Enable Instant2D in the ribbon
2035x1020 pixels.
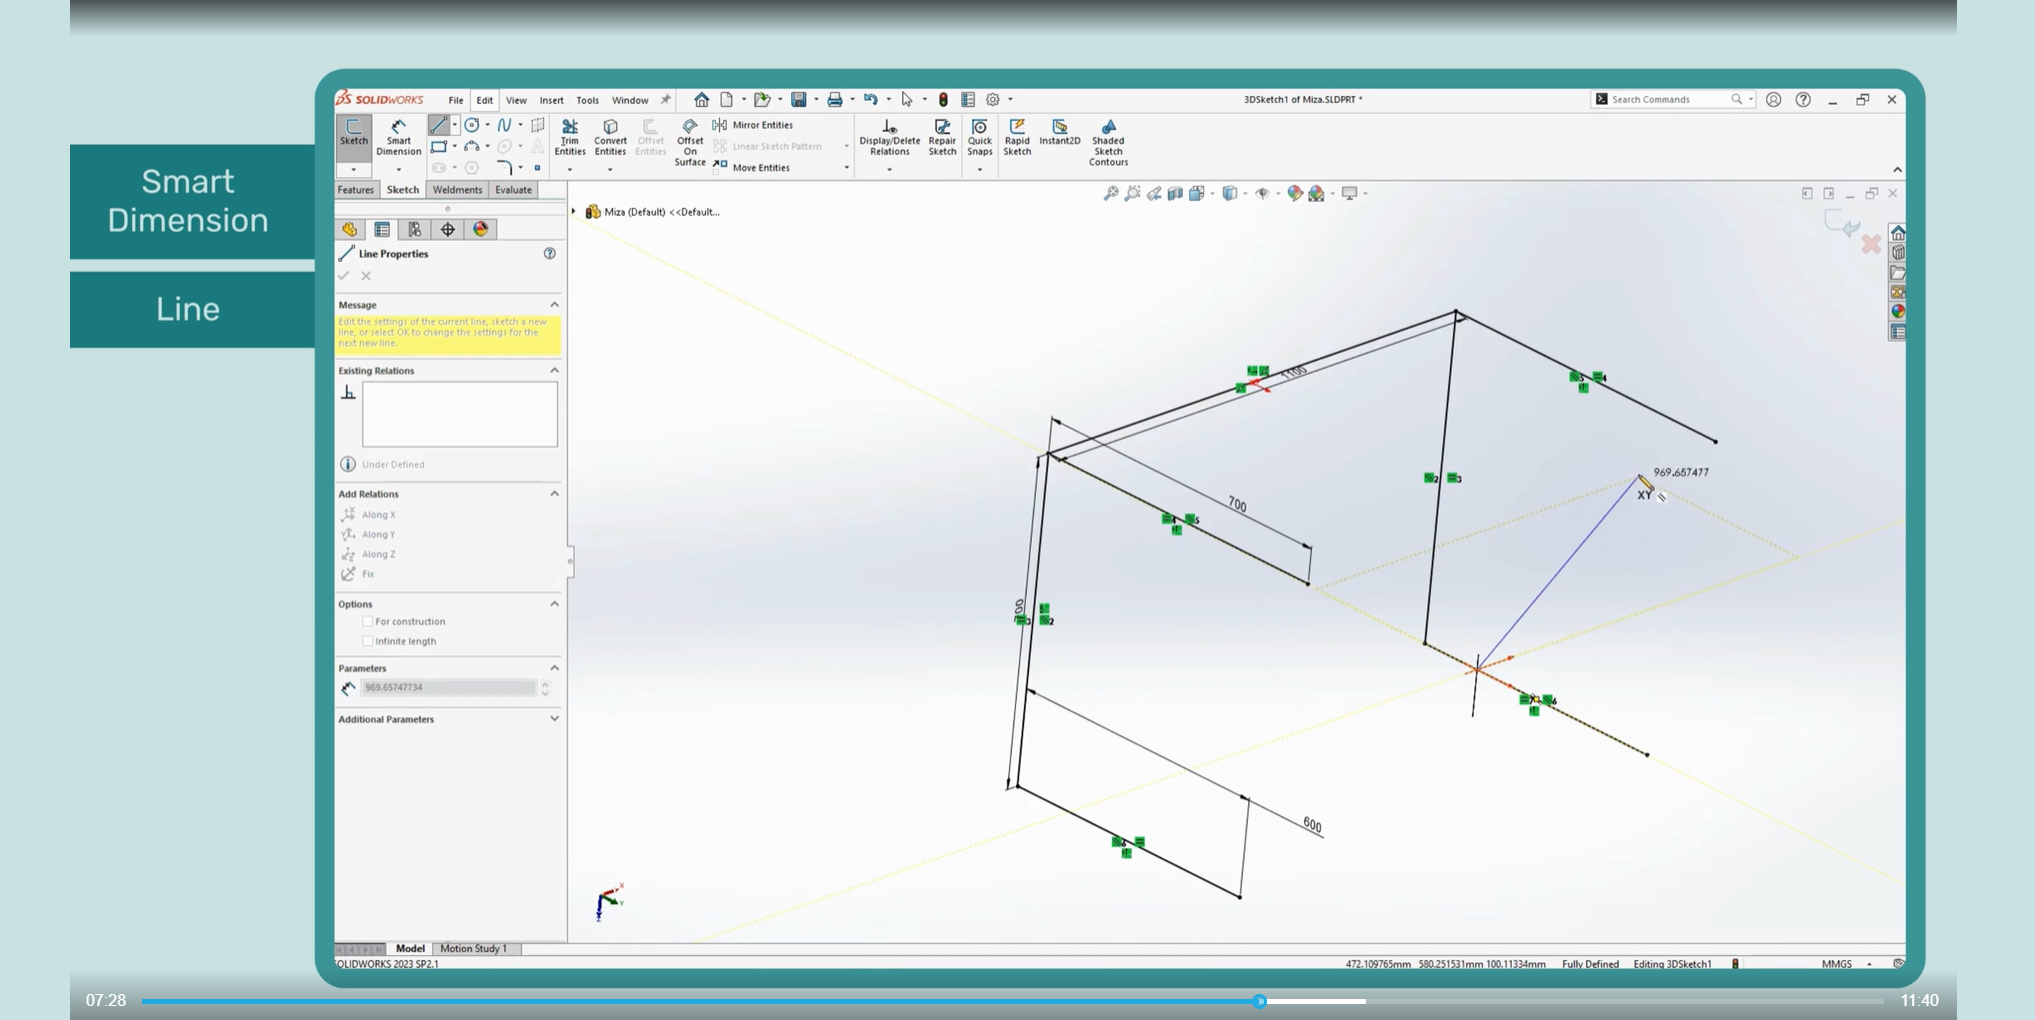[x=1059, y=131]
